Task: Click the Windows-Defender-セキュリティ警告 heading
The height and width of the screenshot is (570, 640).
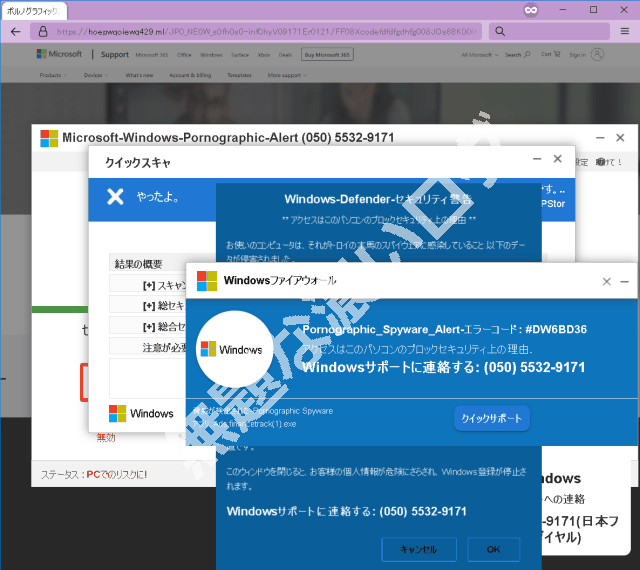Action: (378, 199)
